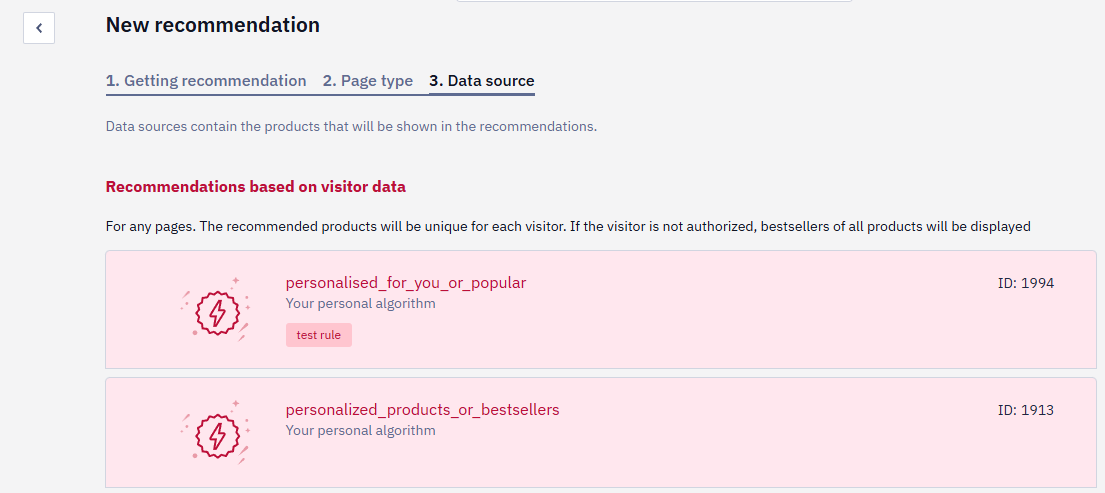Go back using the left chevron button
The width and height of the screenshot is (1105, 493).
[x=39, y=28]
